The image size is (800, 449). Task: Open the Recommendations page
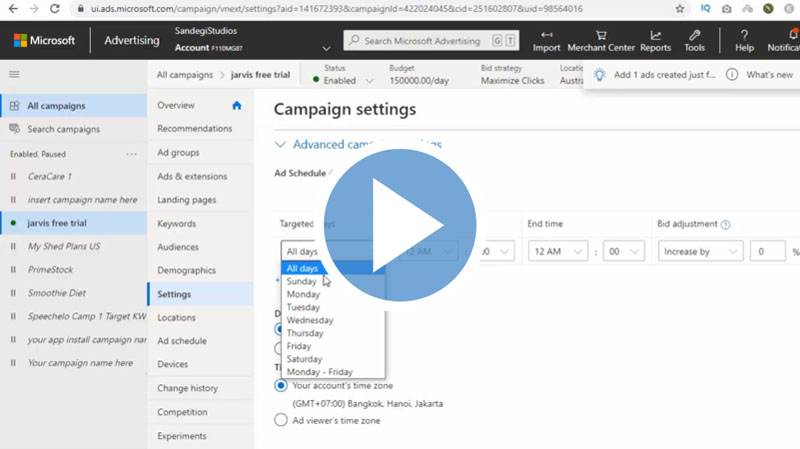point(194,129)
